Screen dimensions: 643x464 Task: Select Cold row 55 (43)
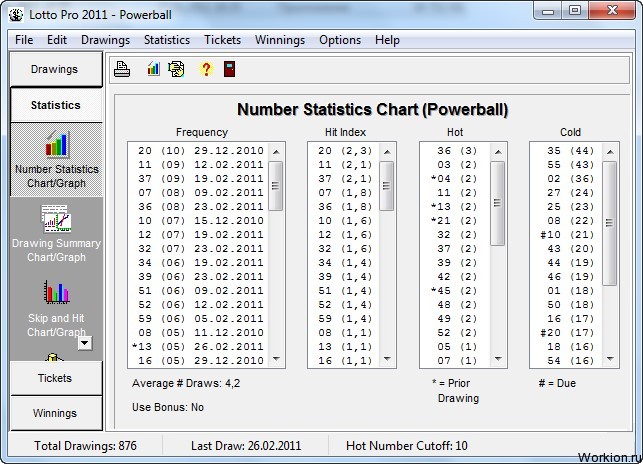tap(567, 165)
